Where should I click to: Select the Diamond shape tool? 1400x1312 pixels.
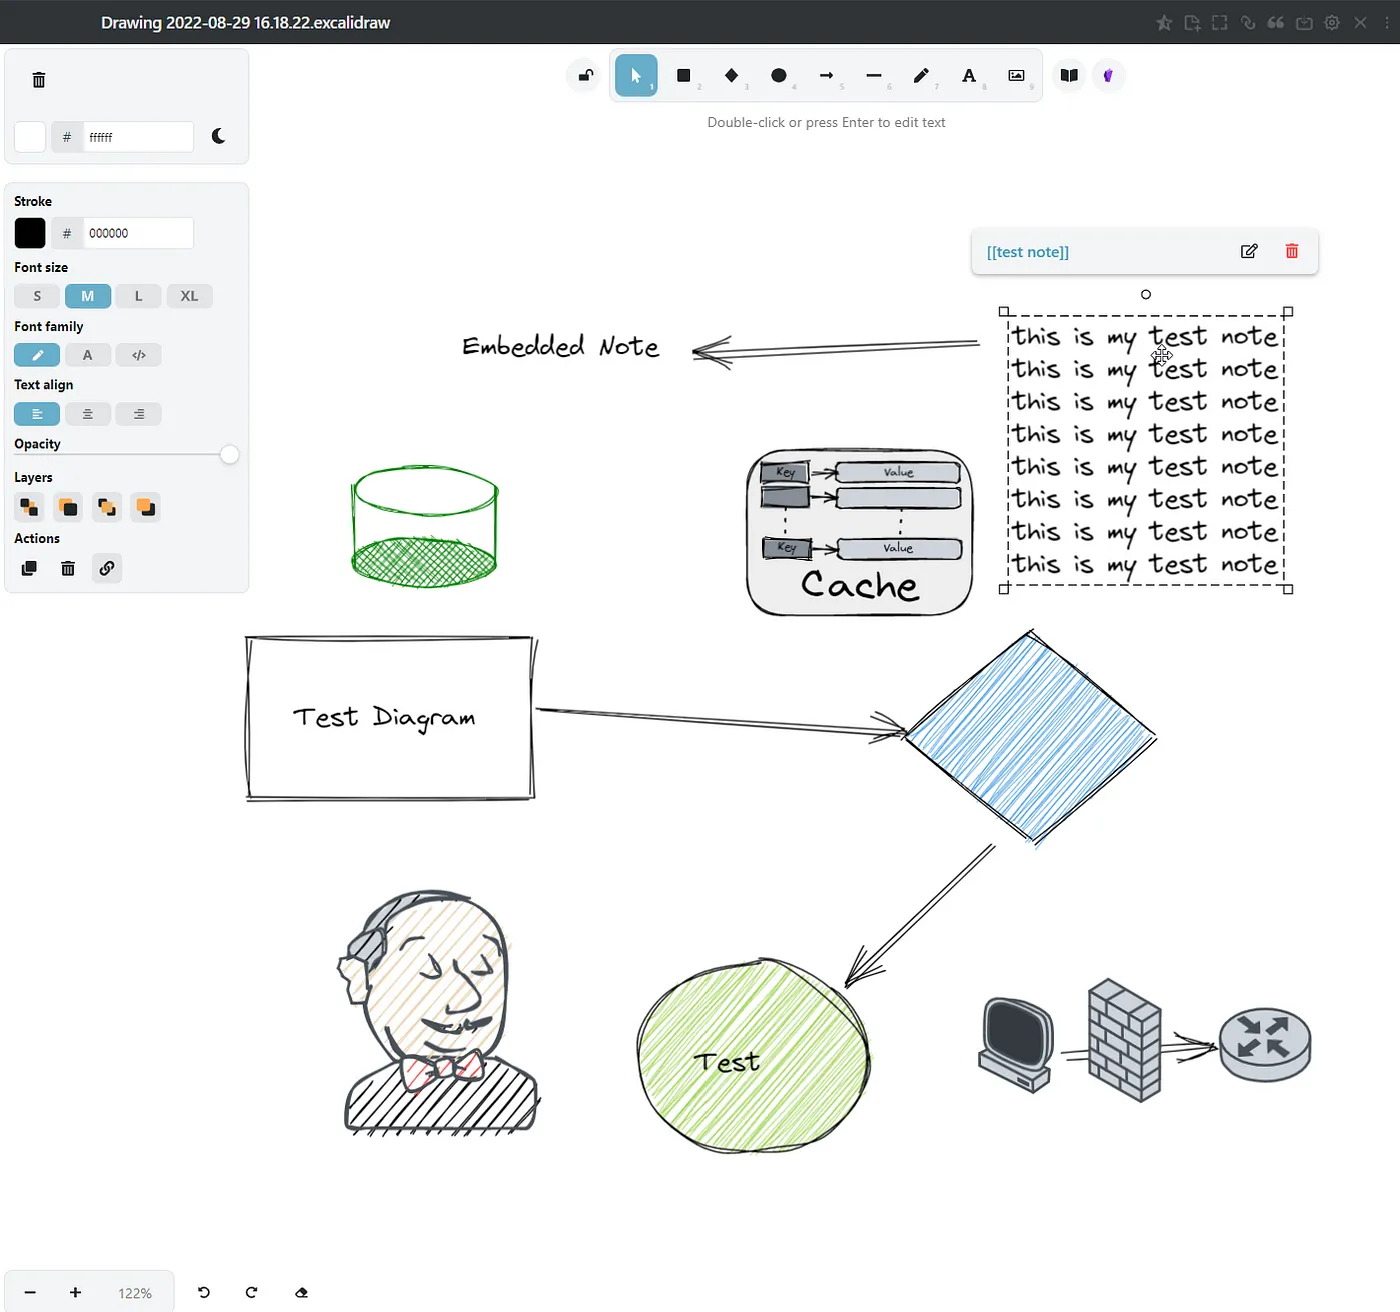[732, 76]
